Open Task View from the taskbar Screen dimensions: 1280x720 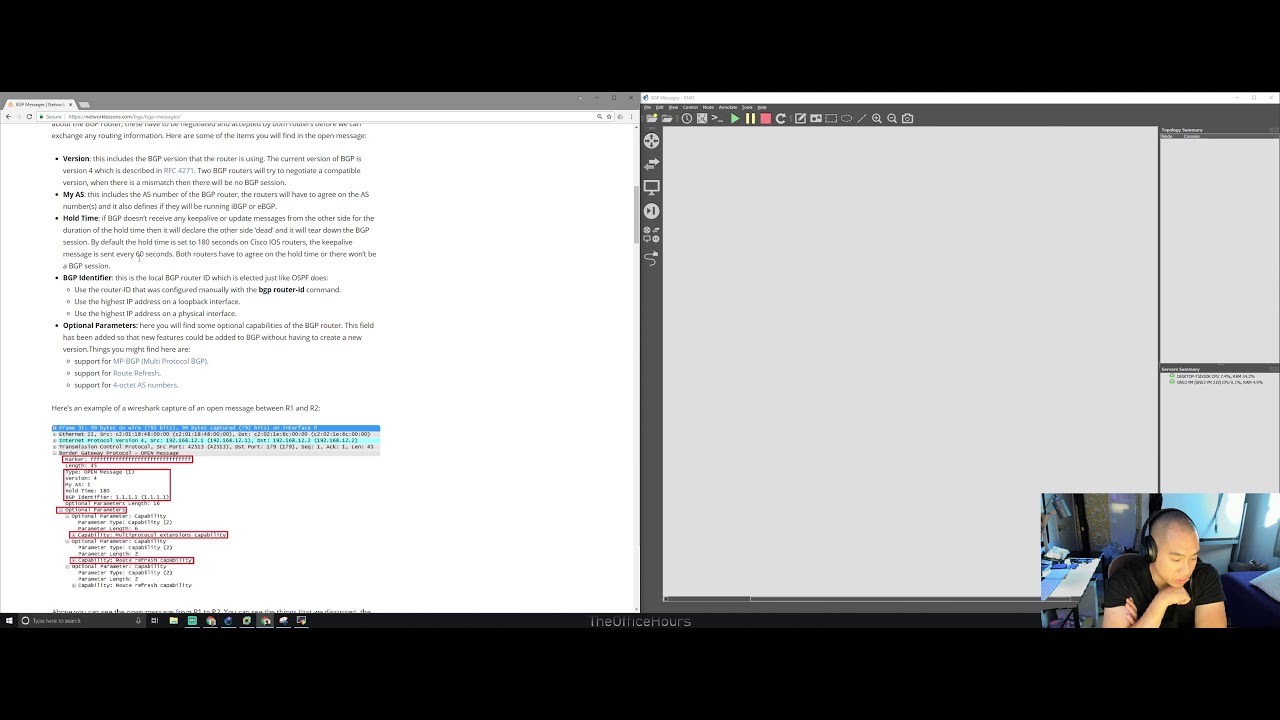[x=154, y=621]
